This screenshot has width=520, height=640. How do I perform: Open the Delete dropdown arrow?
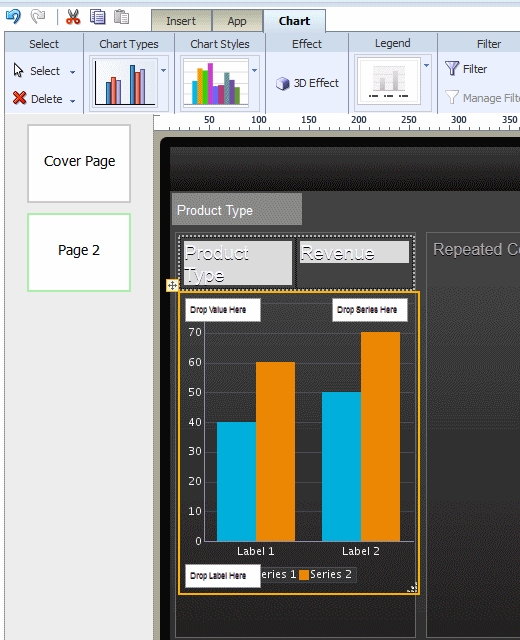click(73, 101)
